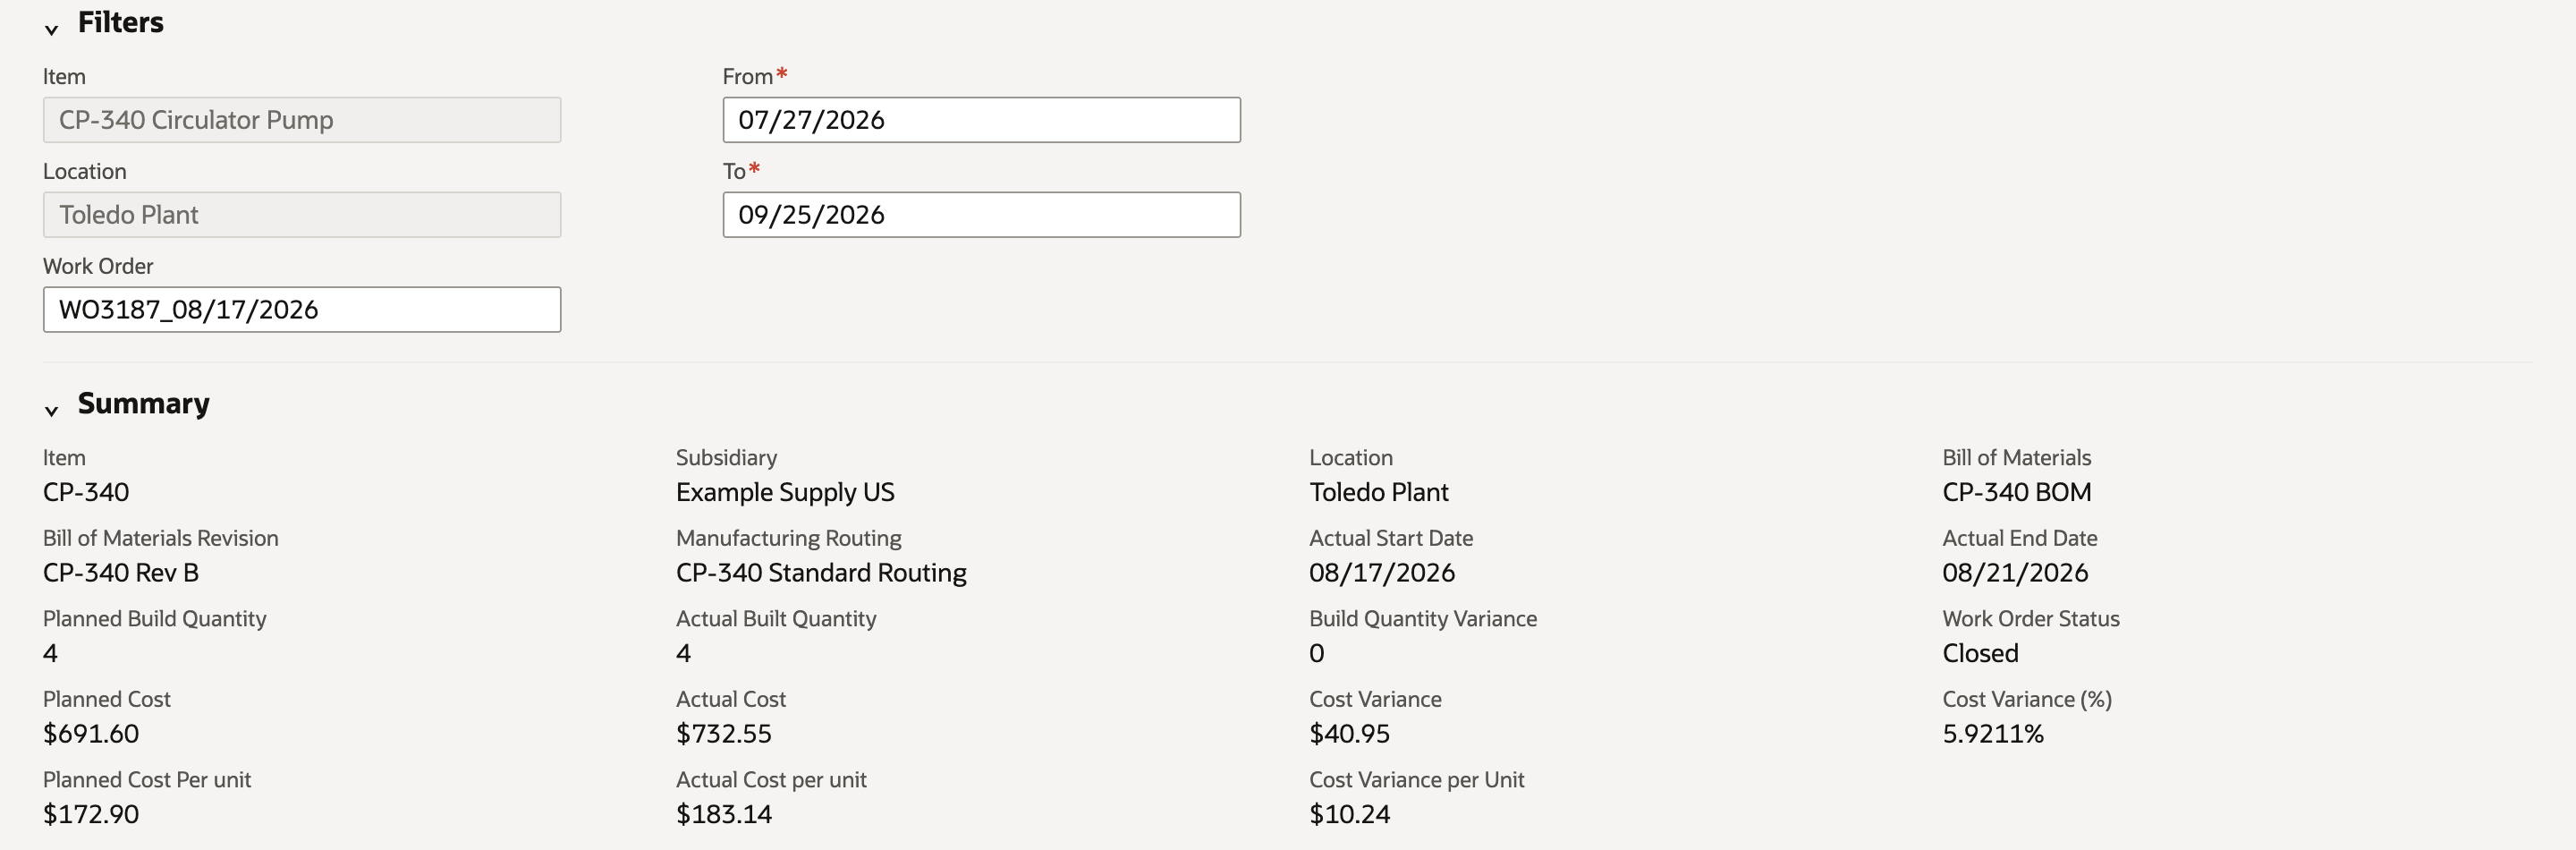Select Work Order Status value Closed

pos(1980,654)
